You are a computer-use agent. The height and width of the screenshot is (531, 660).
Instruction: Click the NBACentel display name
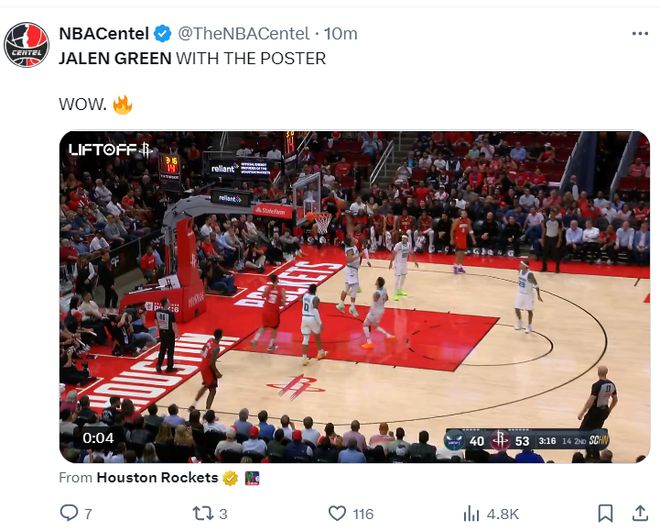click(x=103, y=34)
